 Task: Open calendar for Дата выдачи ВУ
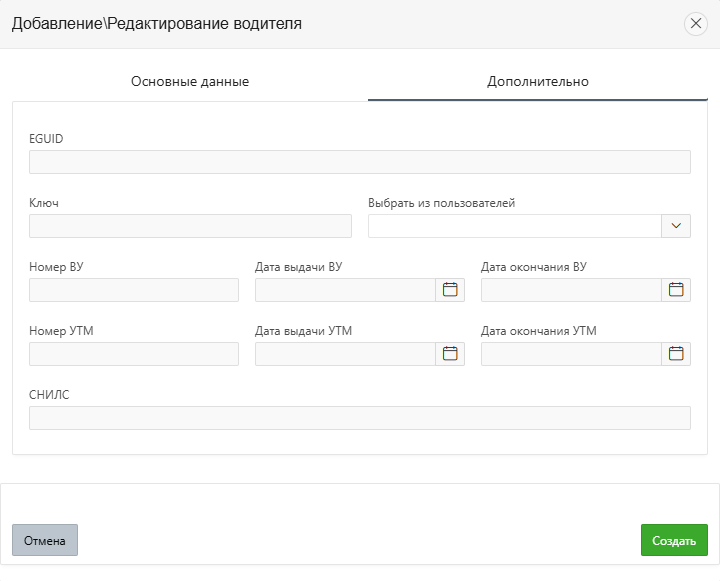coord(450,290)
